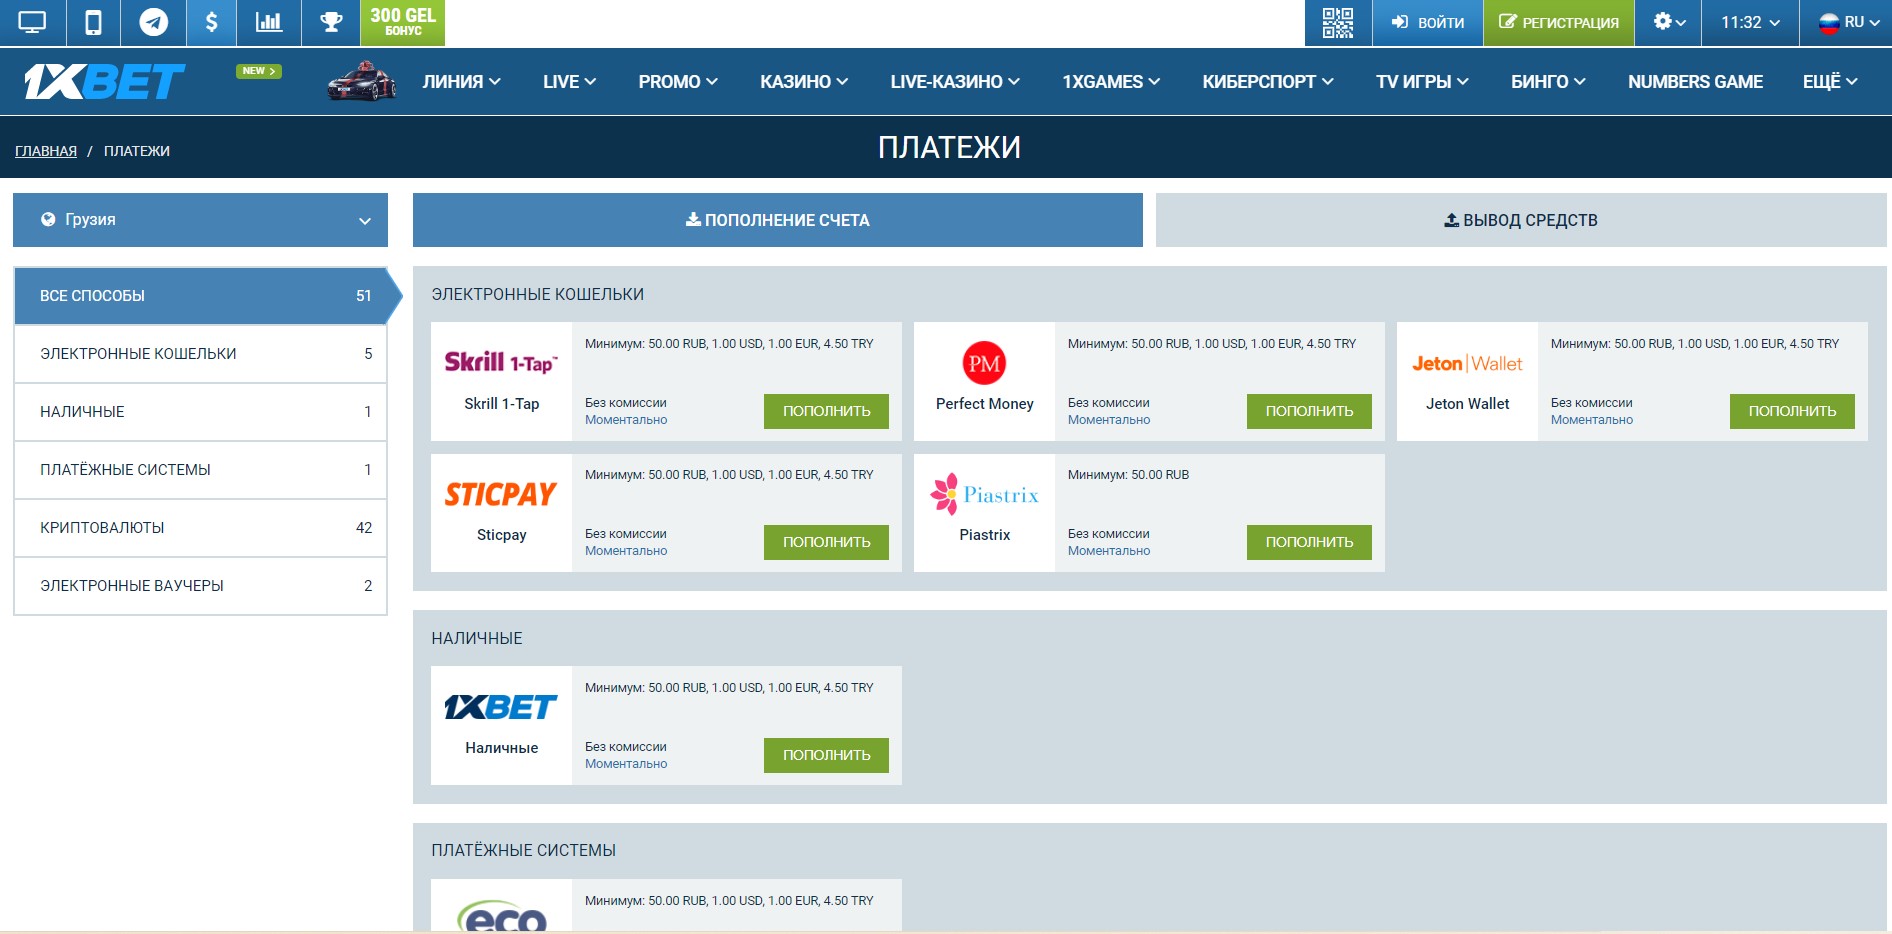The image size is (1892, 934).
Task: Click the 1XBET Наличные logo
Action: coord(501,707)
